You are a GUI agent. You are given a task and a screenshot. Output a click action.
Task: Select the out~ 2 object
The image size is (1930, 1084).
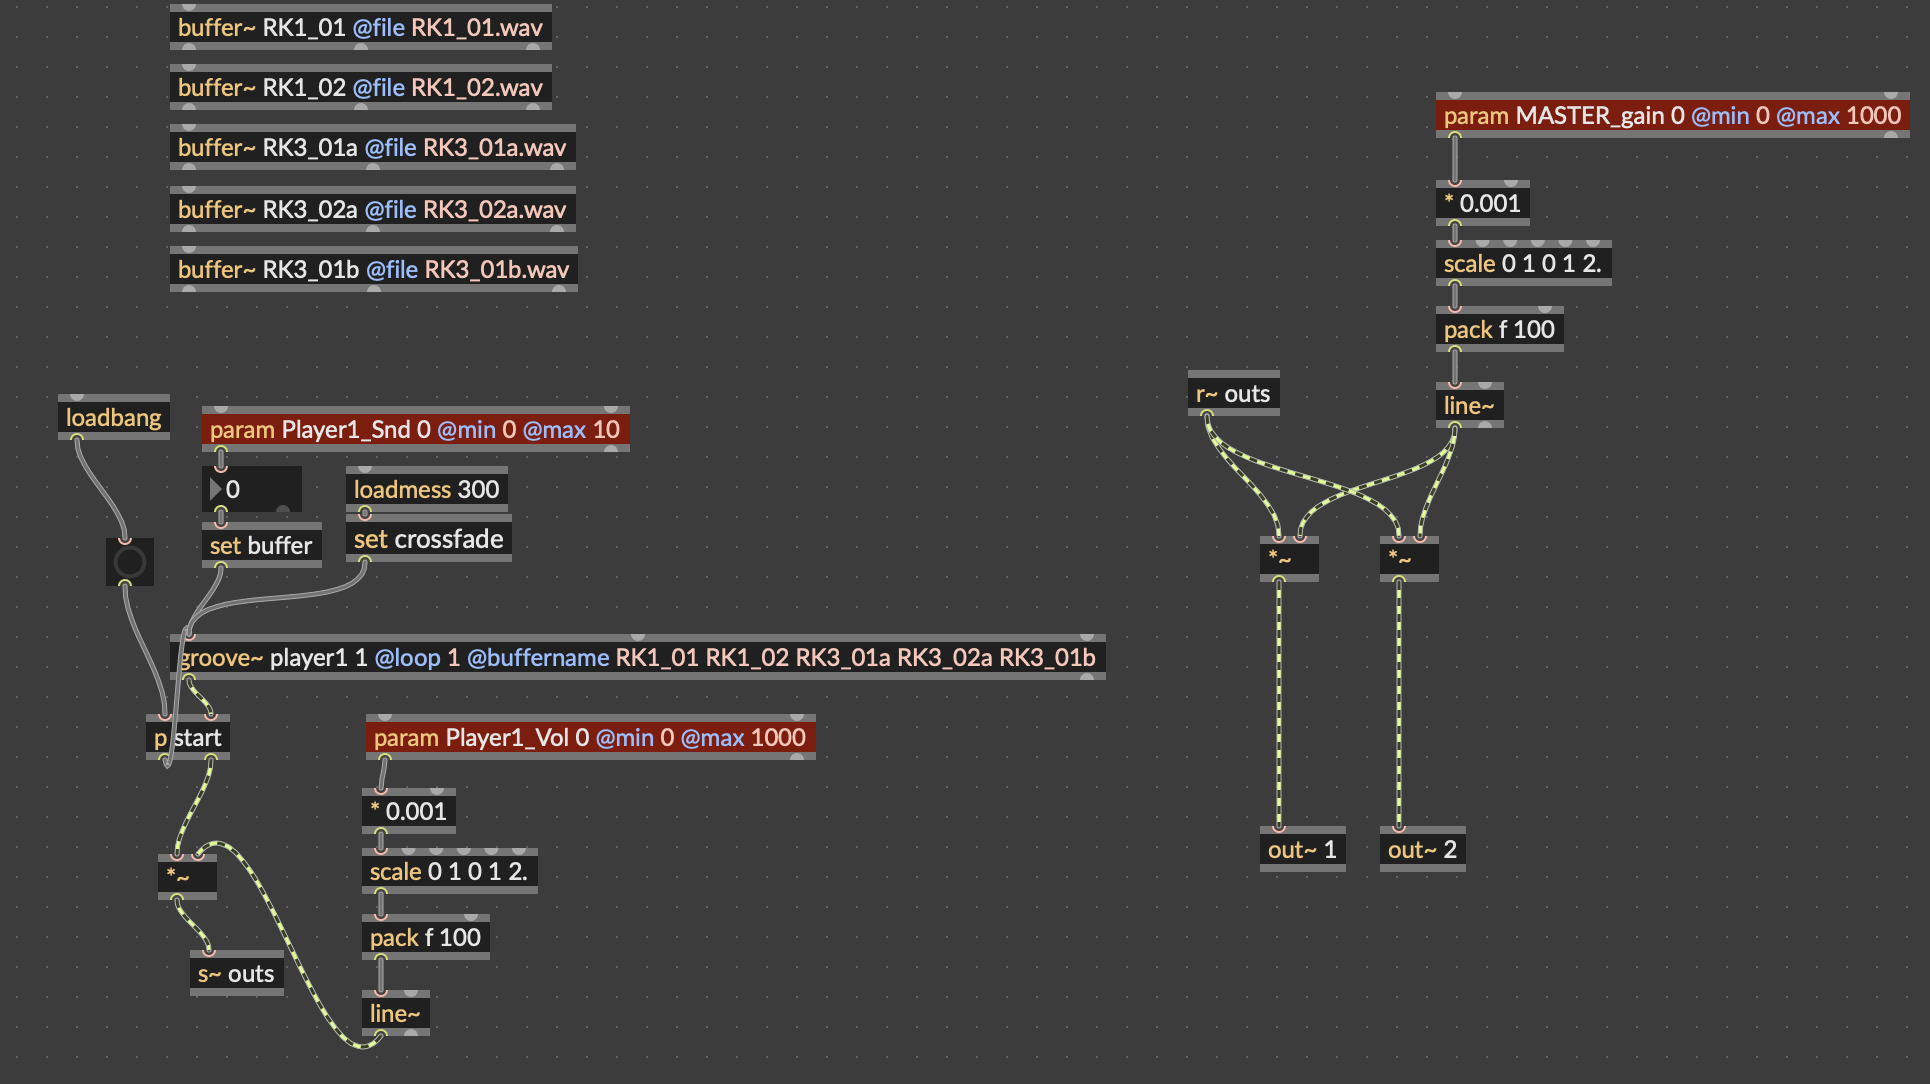[1422, 849]
